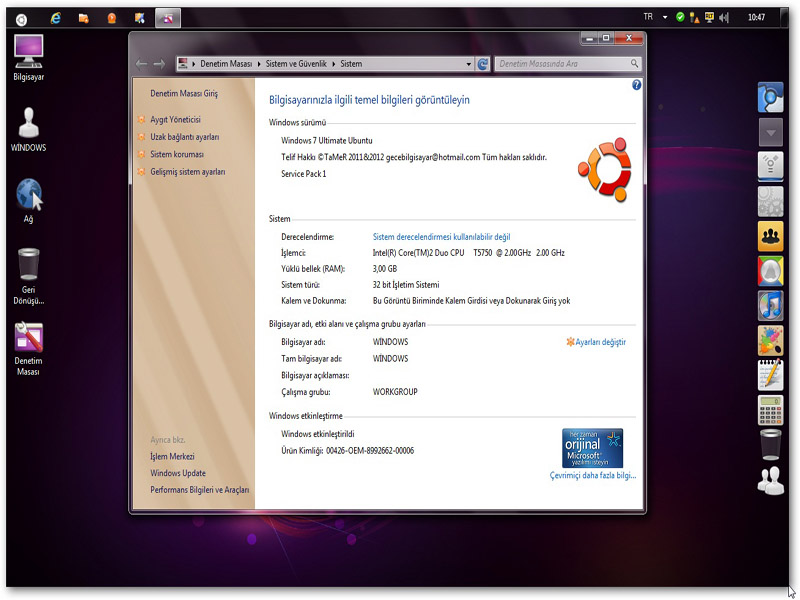Expand the tray's hidden icons arrow
The image size is (800, 600).
point(667,17)
